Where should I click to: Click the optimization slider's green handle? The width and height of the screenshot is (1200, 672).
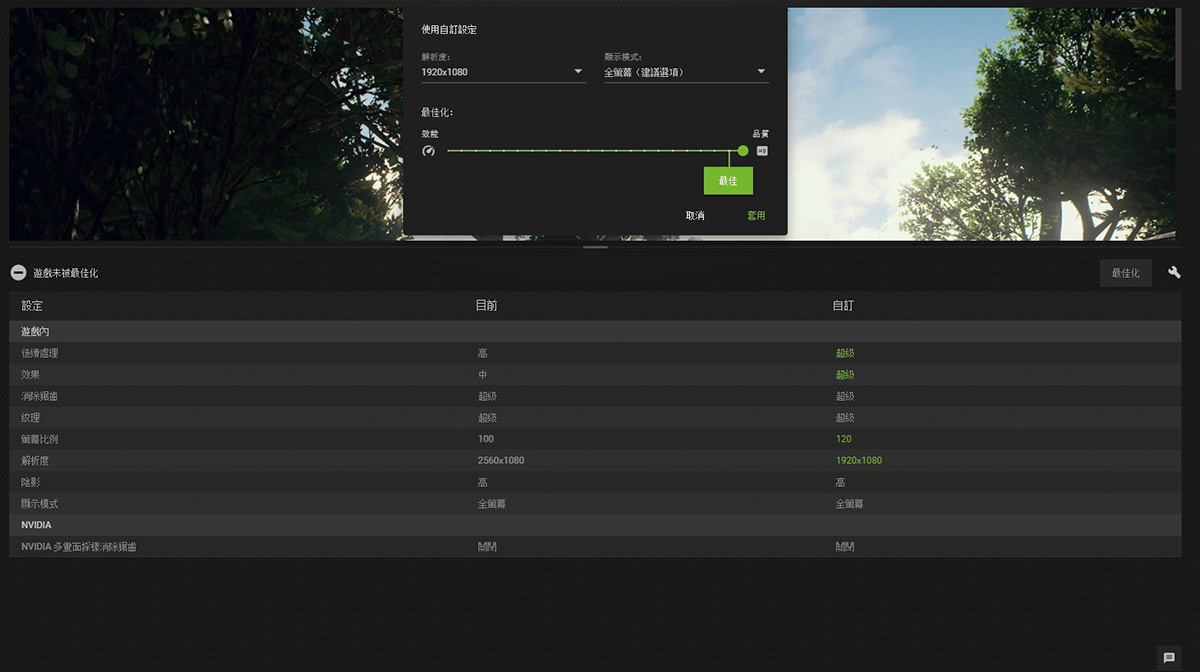pos(743,151)
